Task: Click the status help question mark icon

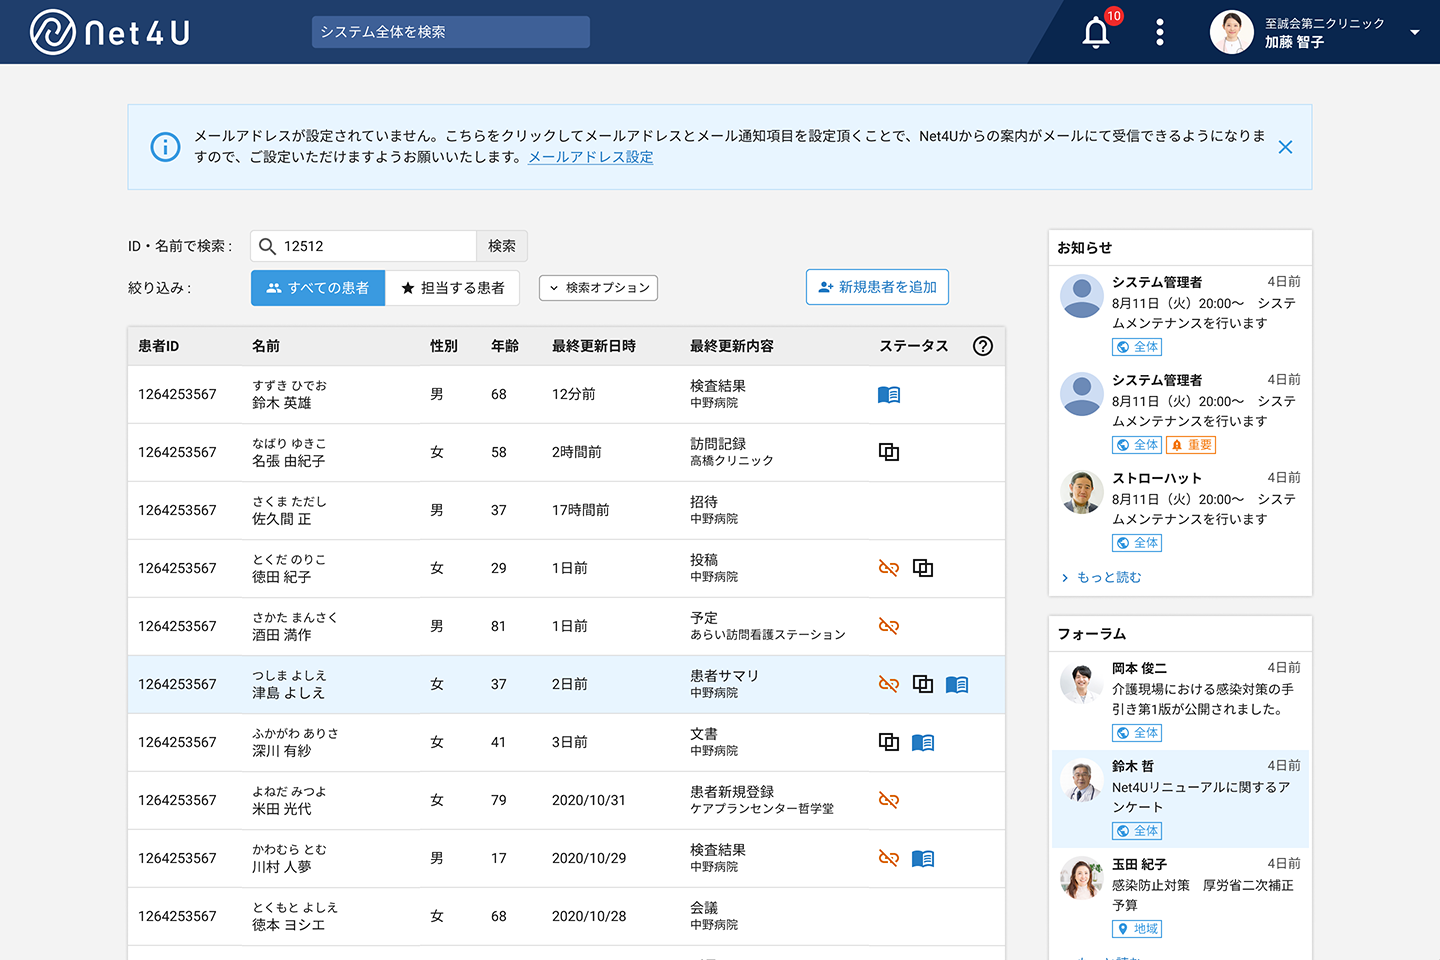Action: click(x=982, y=346)
